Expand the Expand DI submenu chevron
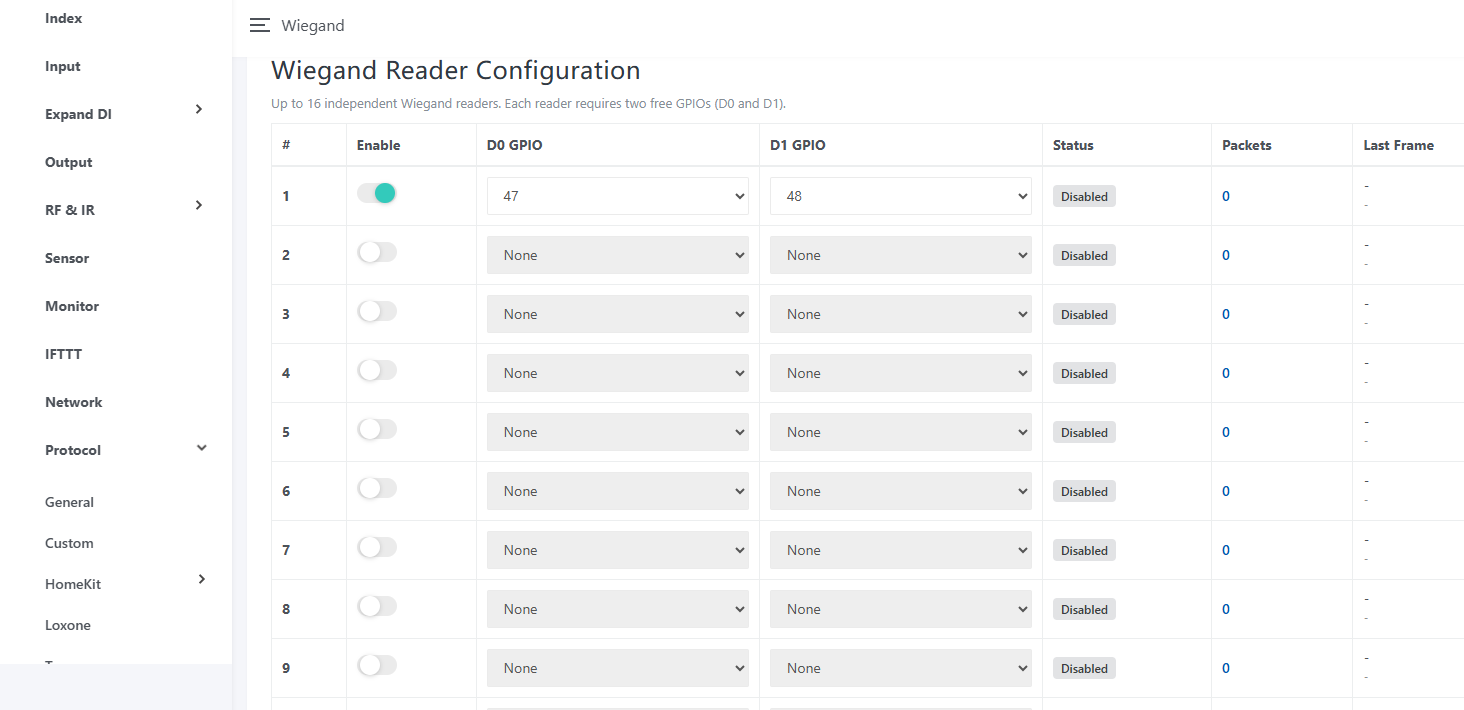The height and width of the screenshot is (710, 1464). click(x=199, y=109)
